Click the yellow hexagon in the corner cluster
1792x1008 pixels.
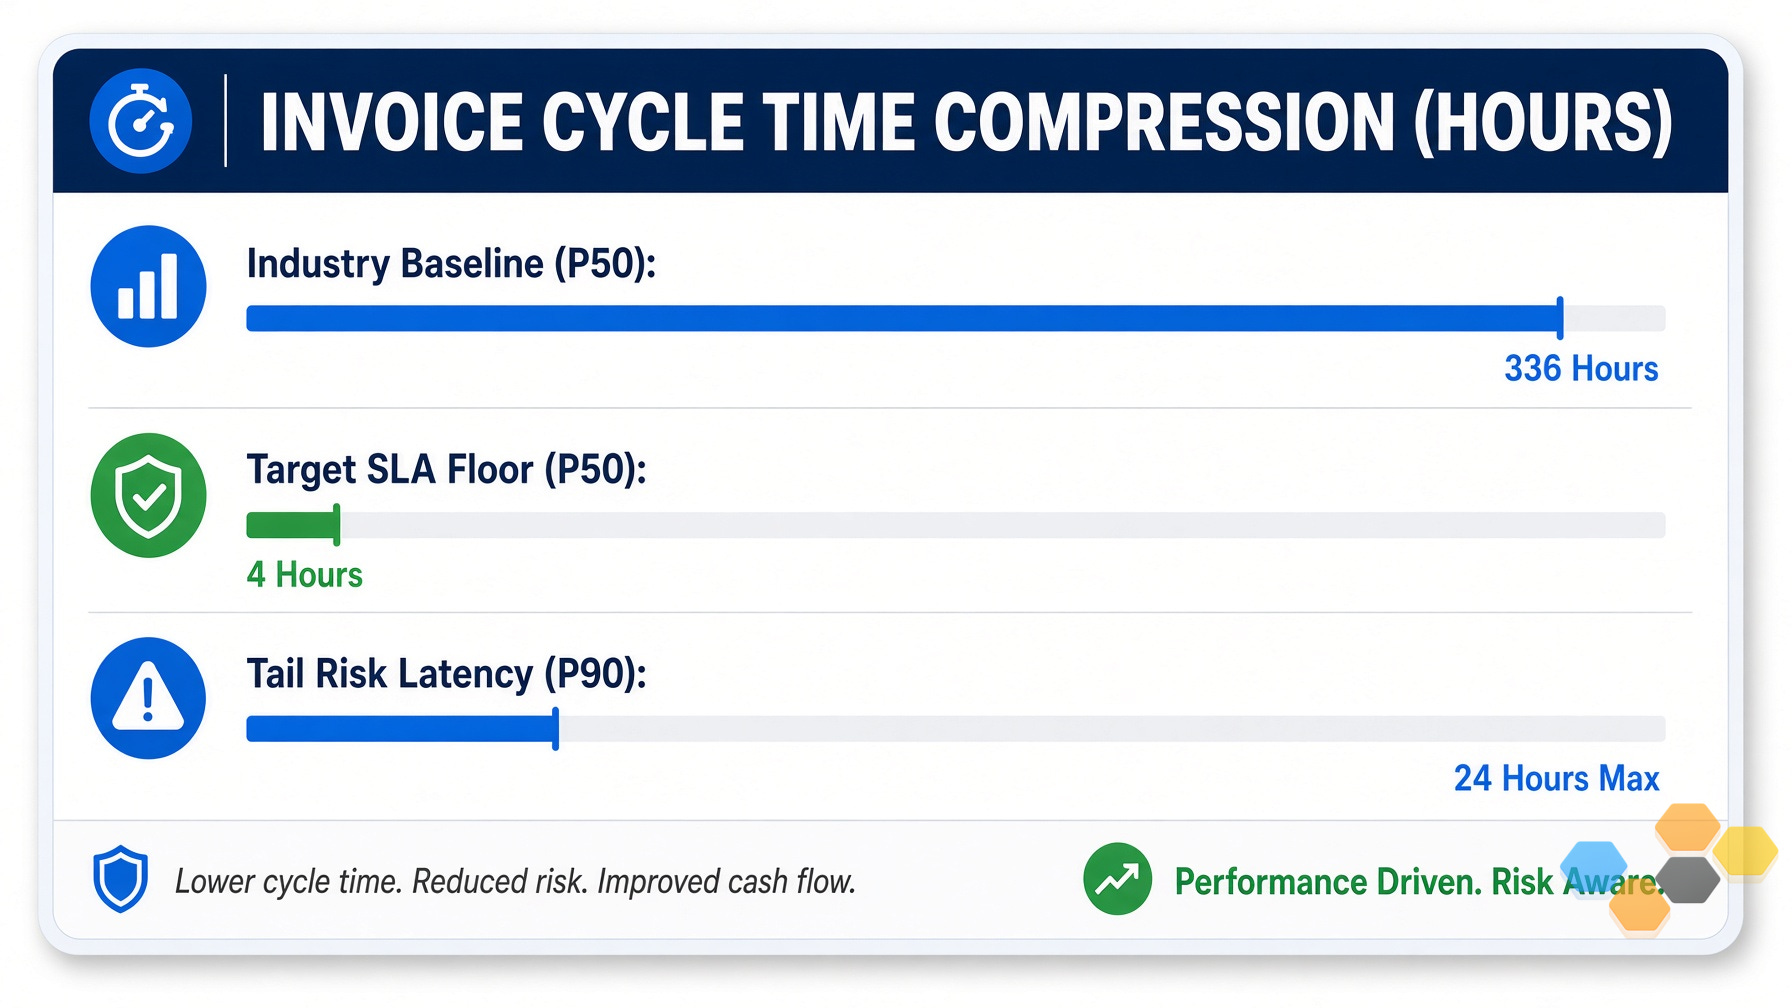point(1745,851)
